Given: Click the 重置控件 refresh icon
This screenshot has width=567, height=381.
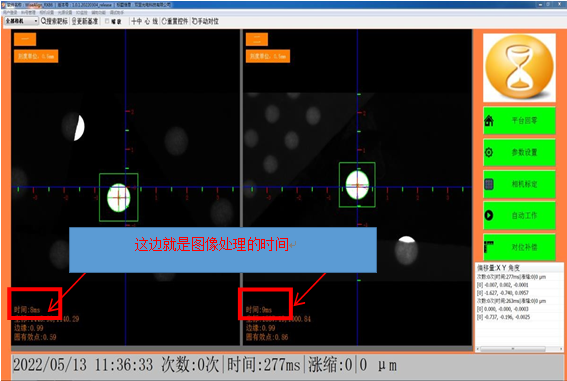Looking at the screenshot, I should click(x=164, y=21).
